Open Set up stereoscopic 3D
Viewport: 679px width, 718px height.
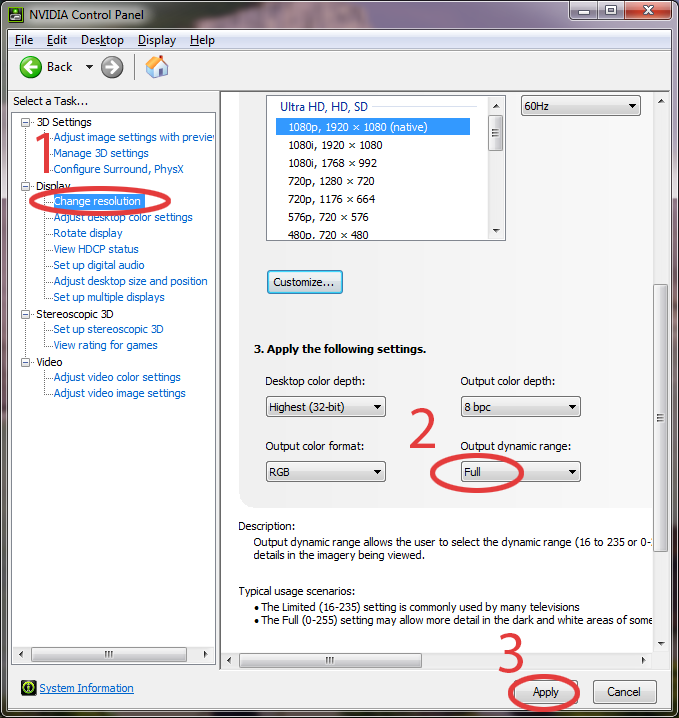pos(108,329)
